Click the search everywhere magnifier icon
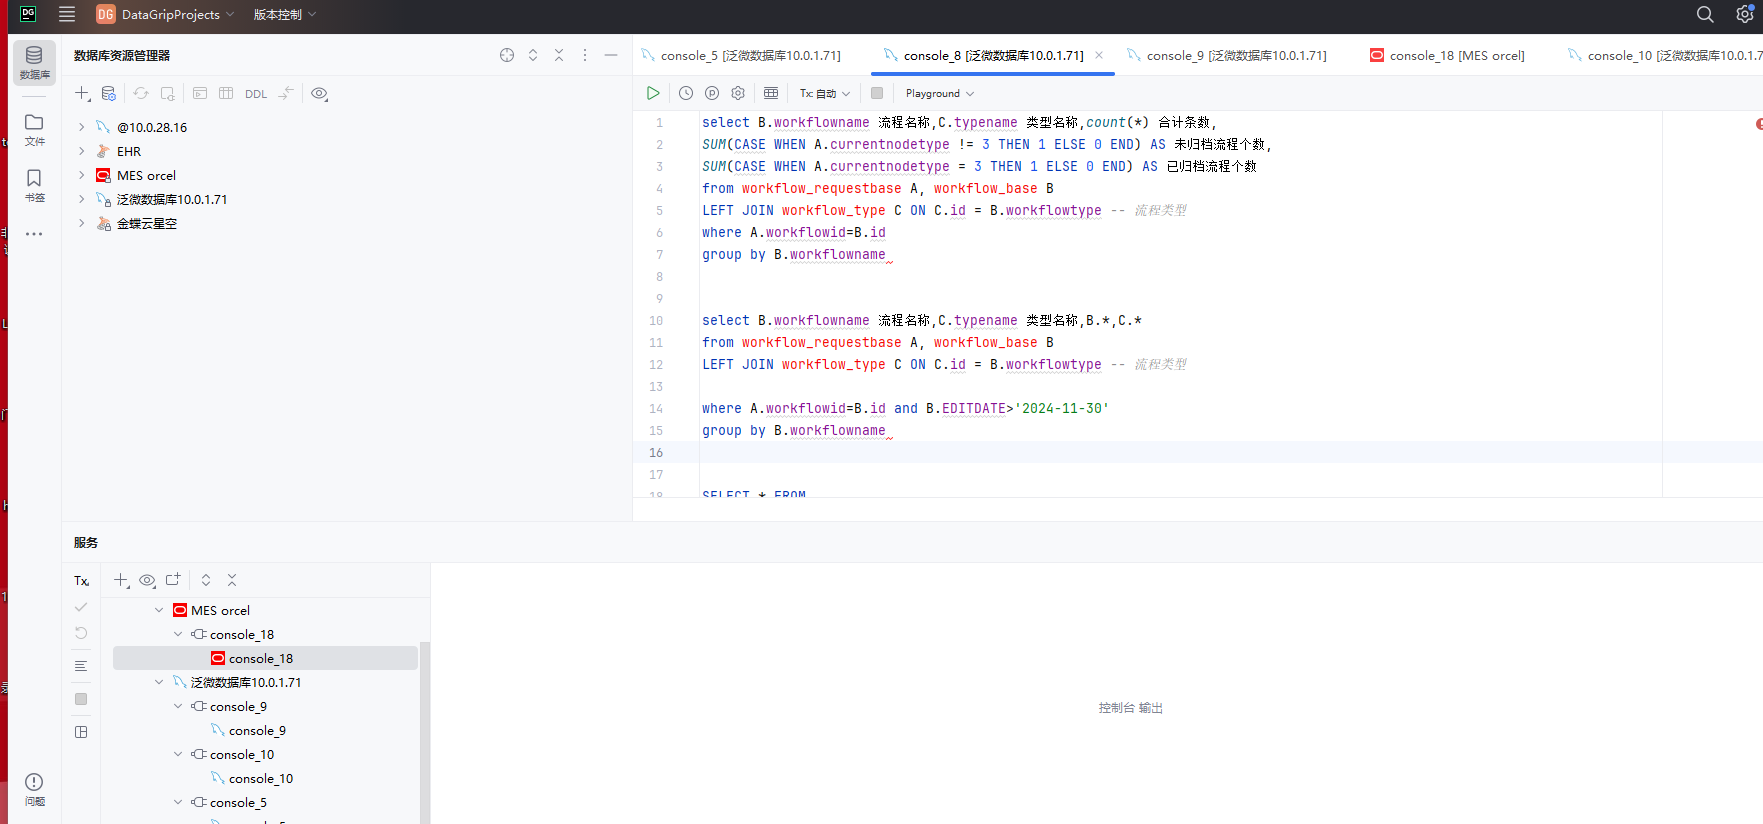 click(1705, 14)
